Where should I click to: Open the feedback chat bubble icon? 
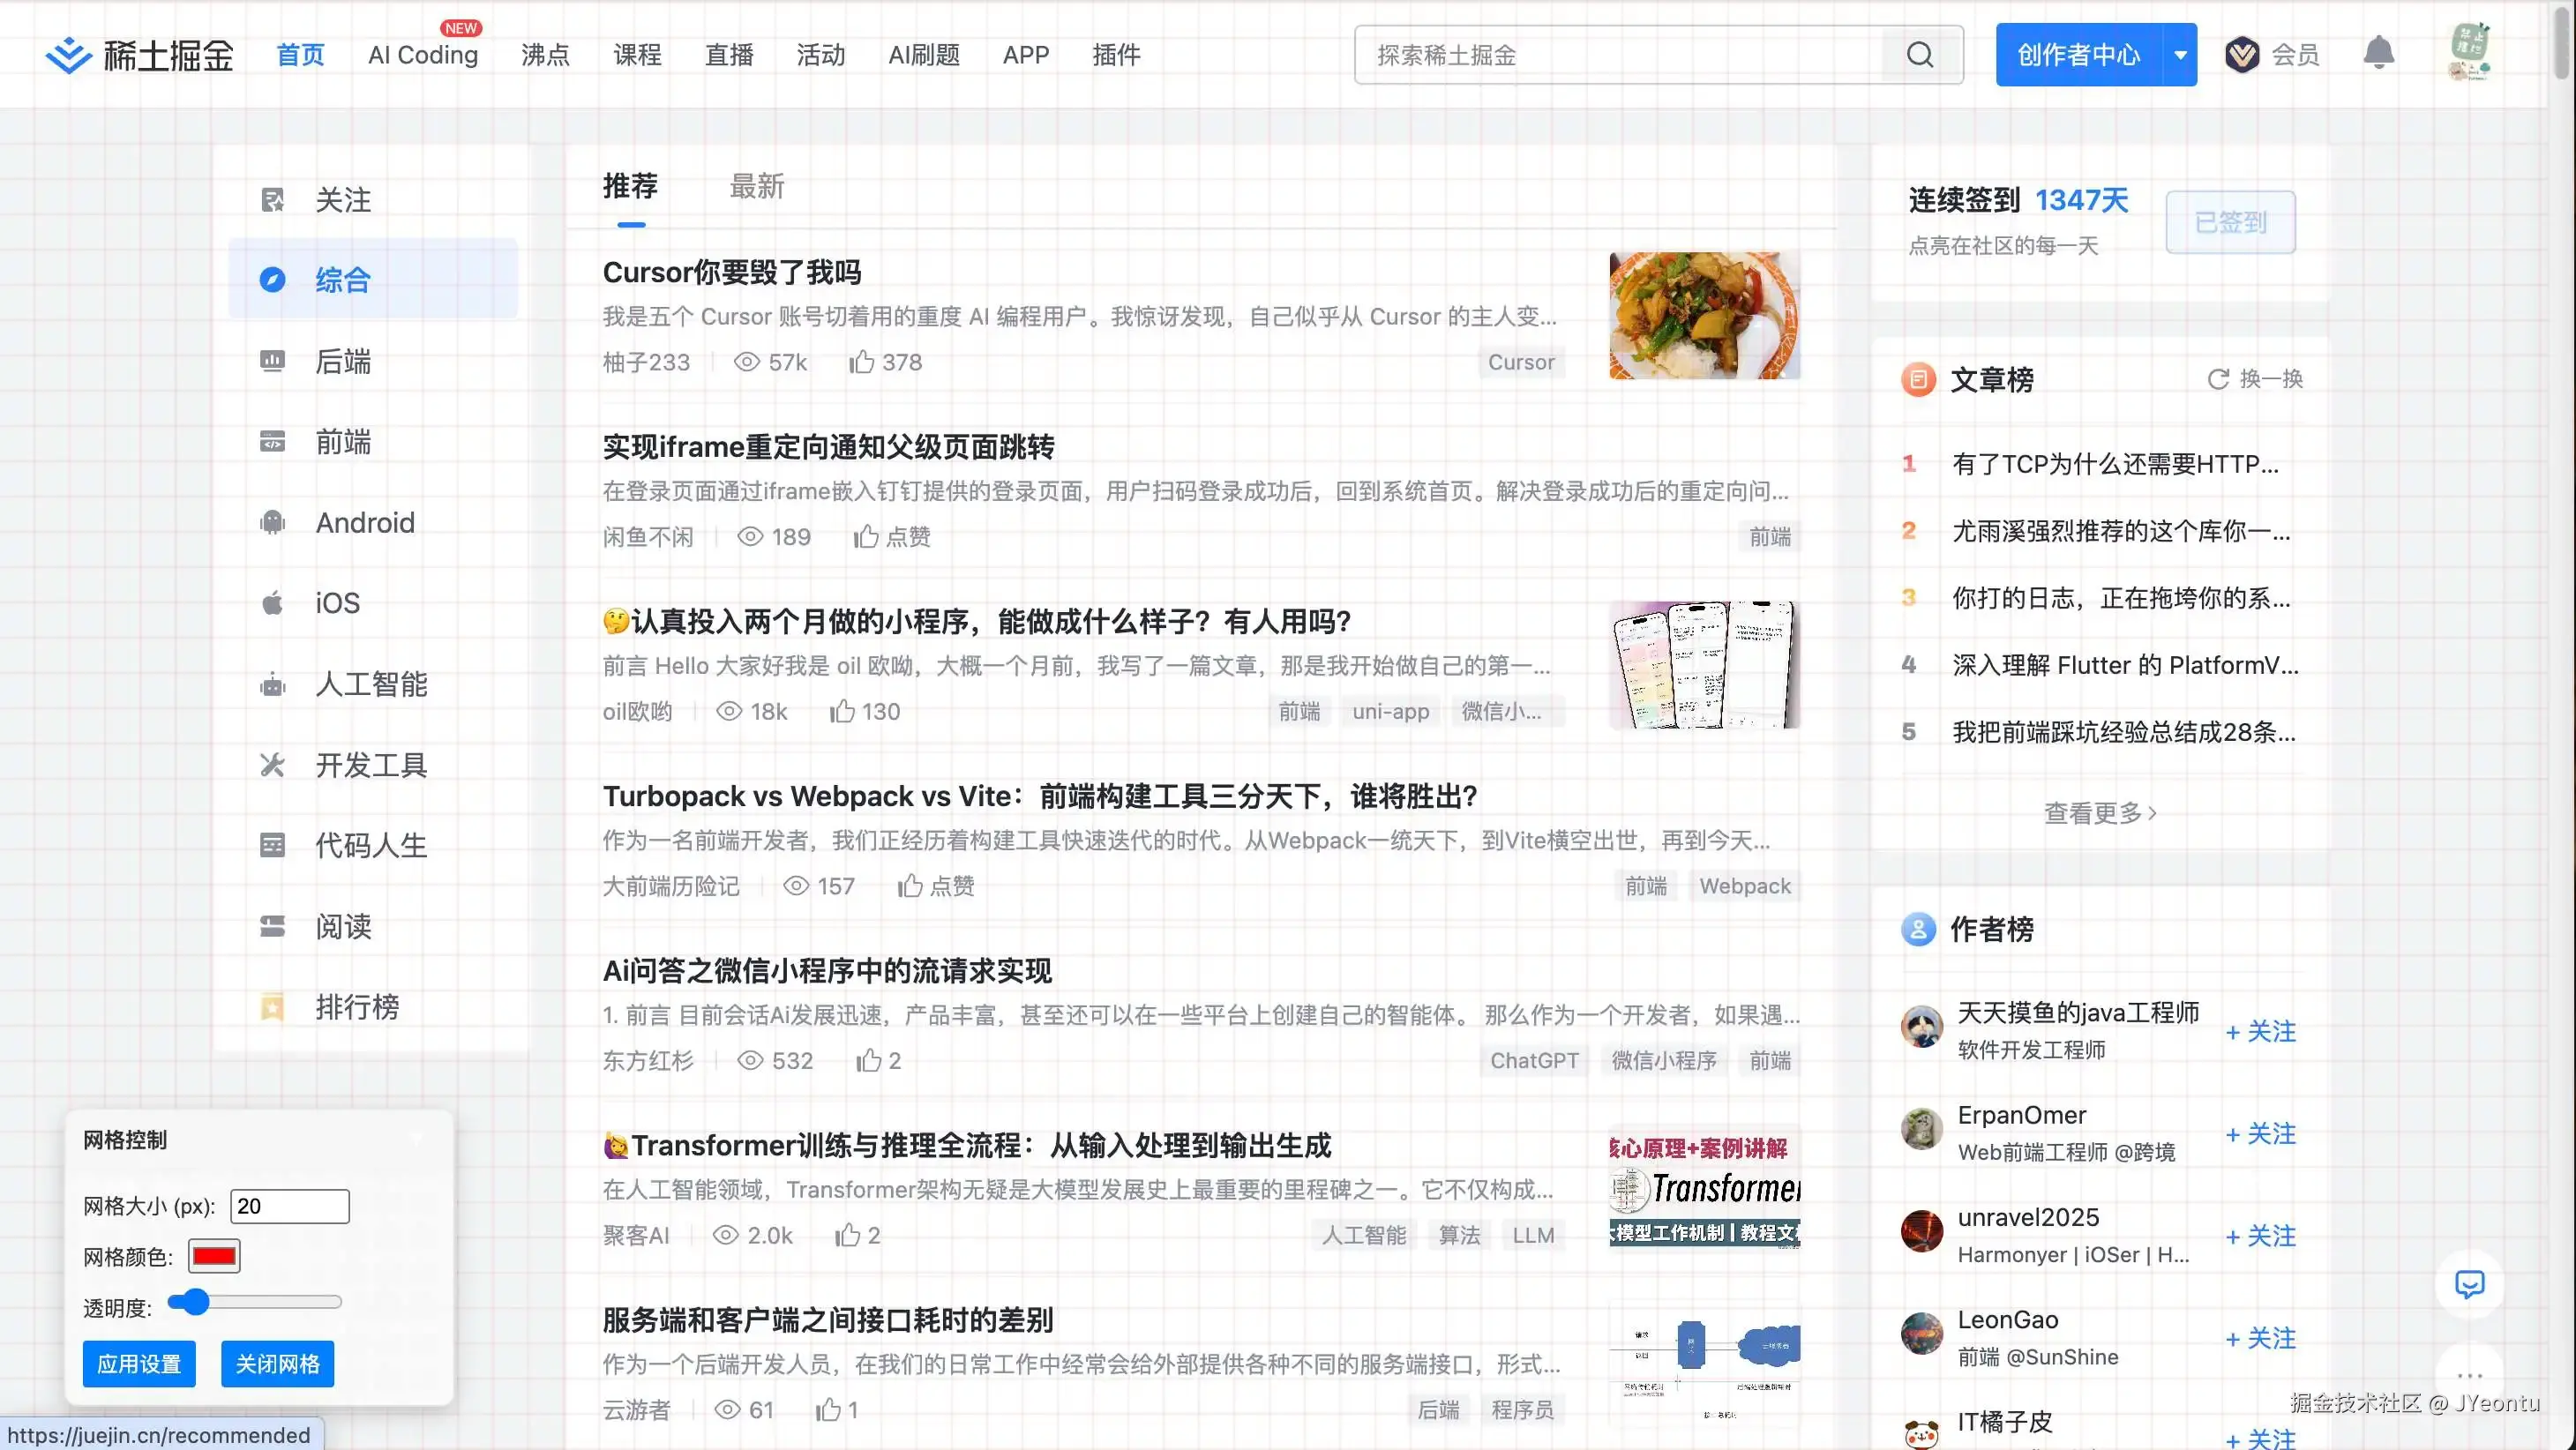coord(2469,1283)
